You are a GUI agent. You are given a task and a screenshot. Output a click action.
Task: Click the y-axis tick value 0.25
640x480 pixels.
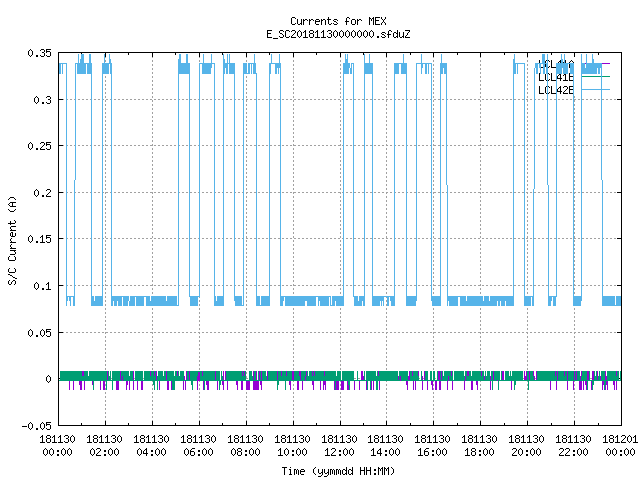pyautogui.click(x=40, y=146)
